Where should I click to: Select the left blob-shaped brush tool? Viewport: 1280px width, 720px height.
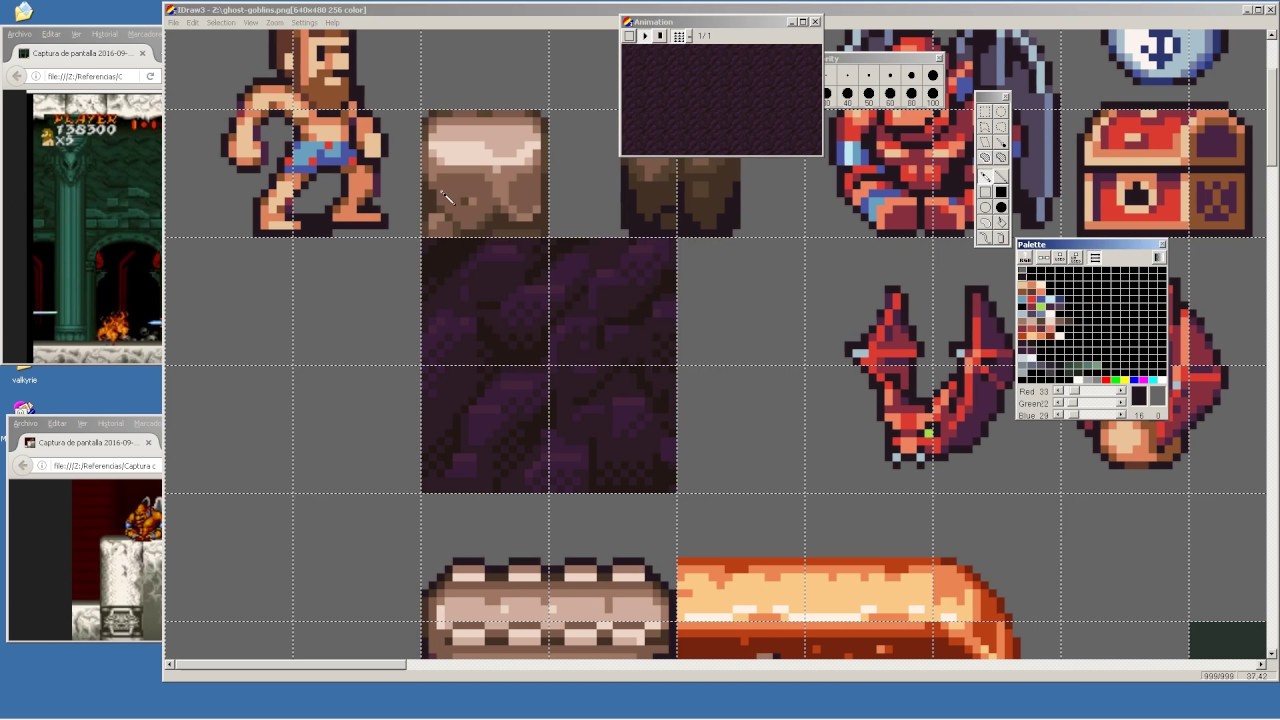(x=985, y=157)
